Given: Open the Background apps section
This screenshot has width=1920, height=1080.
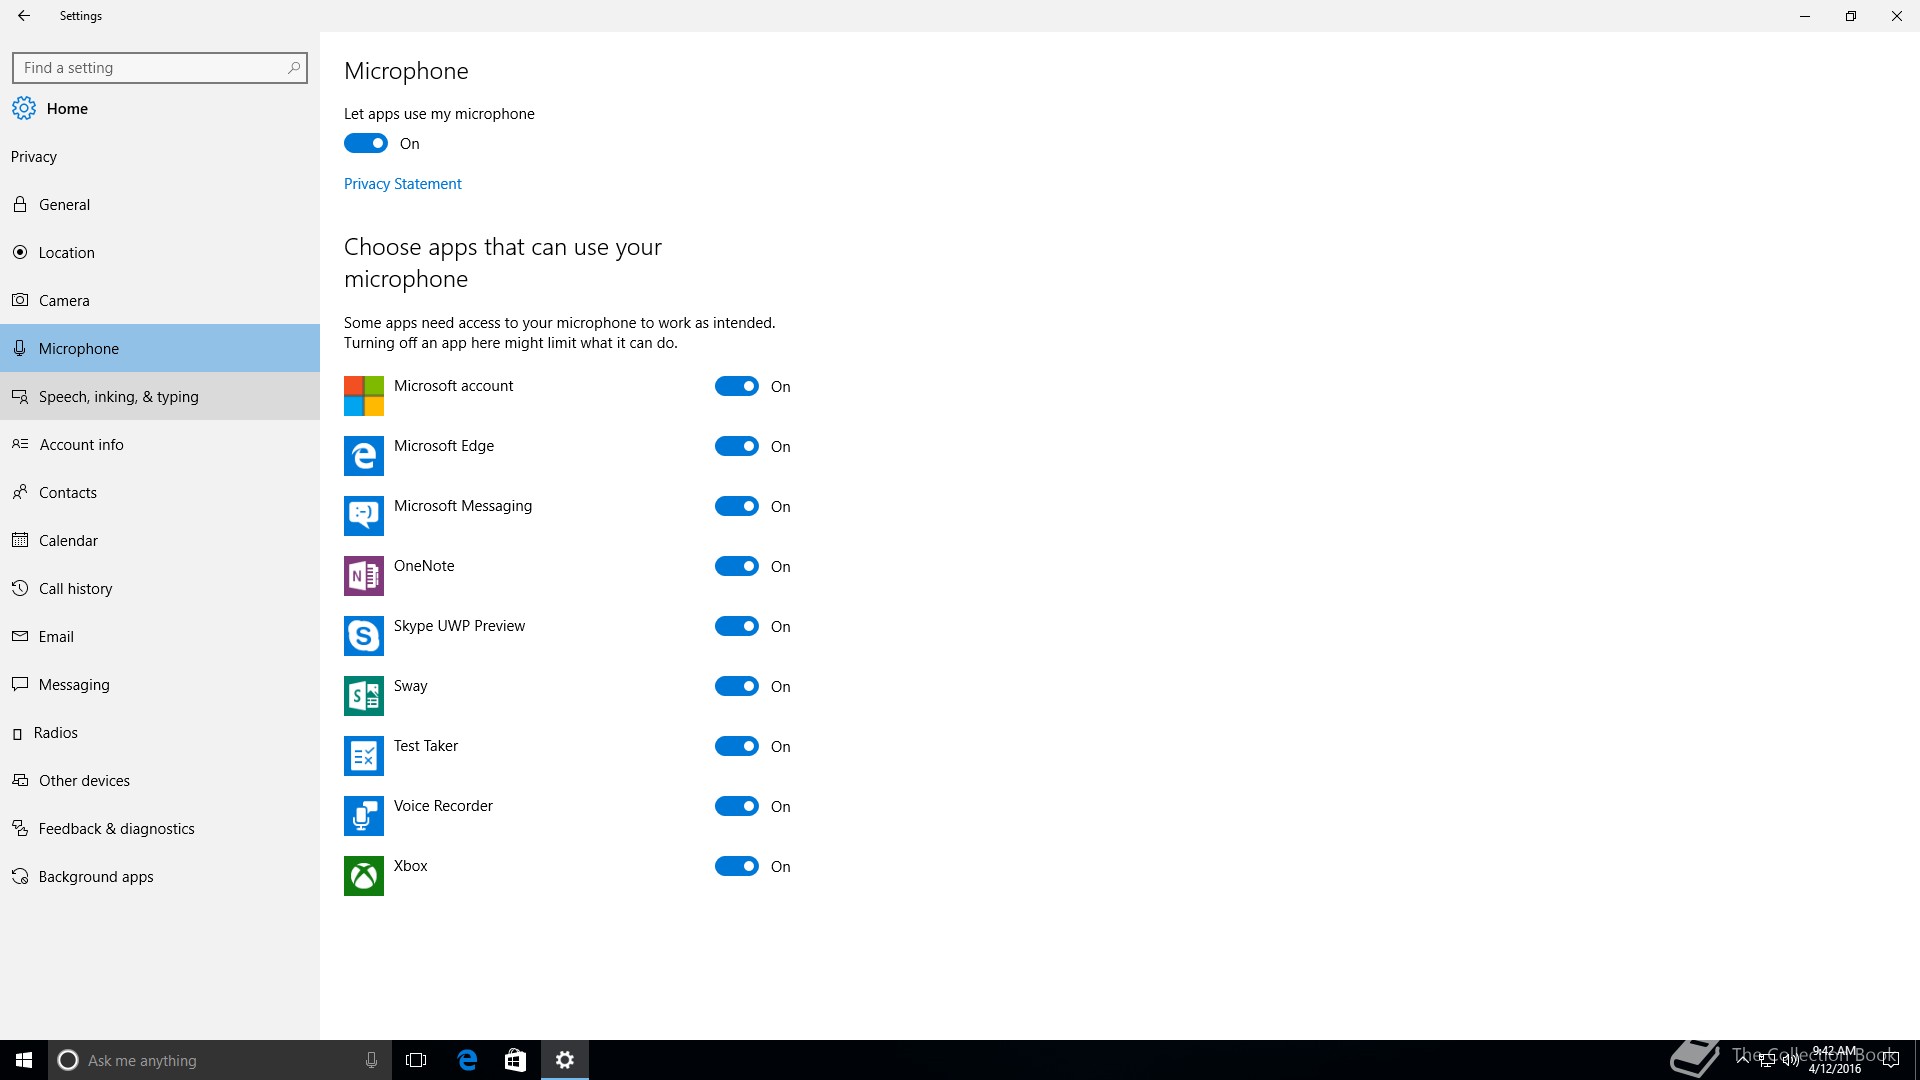Looking at the screenshot, I should pyautogui.click(x=160, y=876).
